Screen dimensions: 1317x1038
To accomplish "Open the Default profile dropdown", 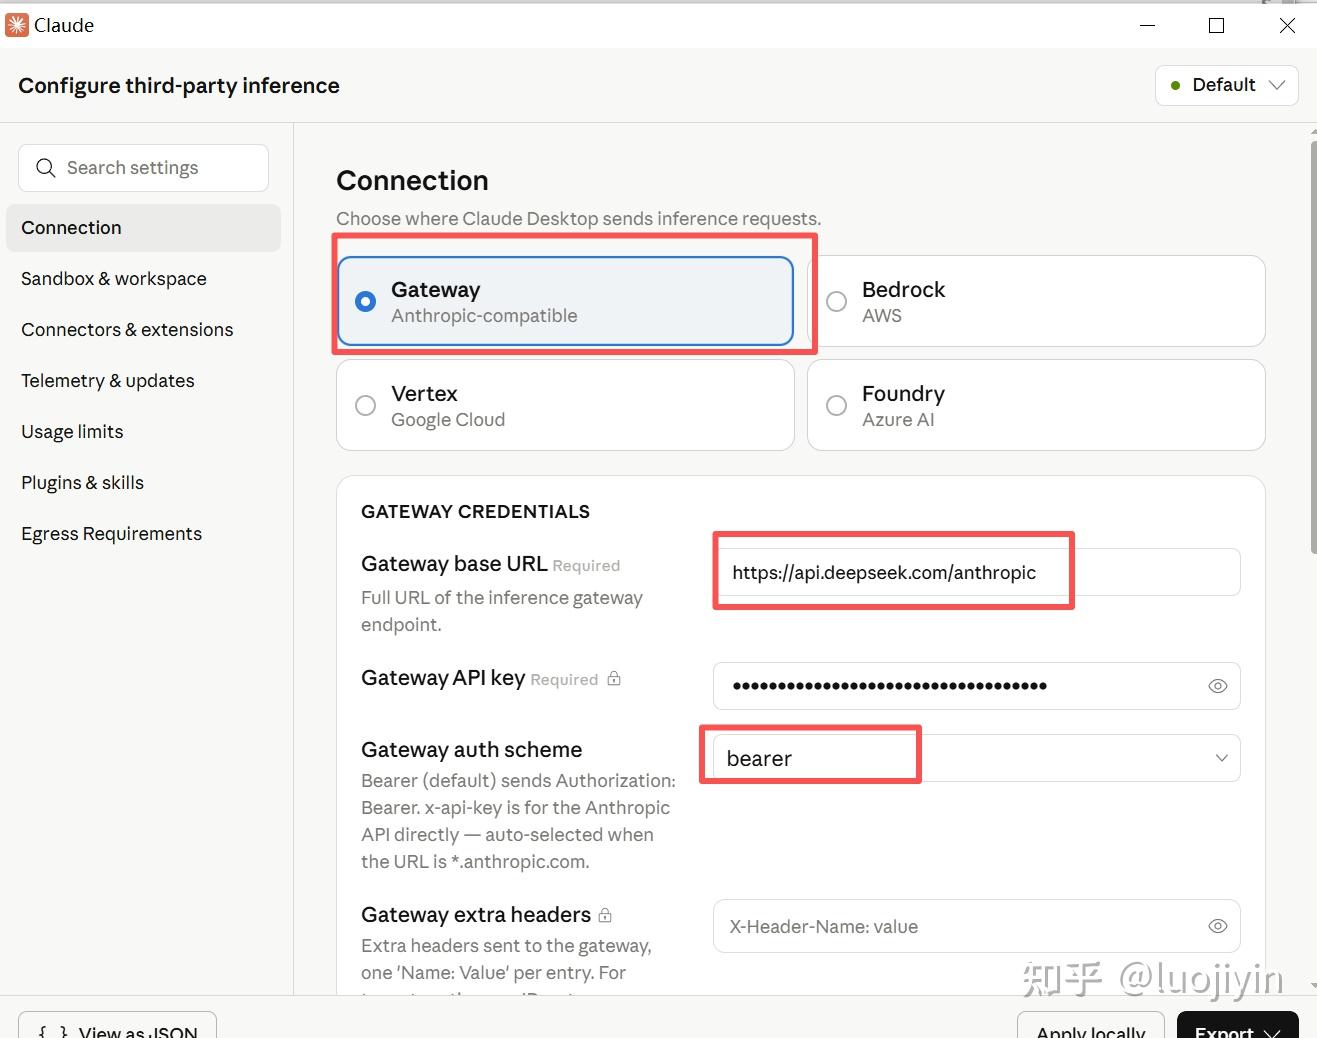I will [1227, 85].
